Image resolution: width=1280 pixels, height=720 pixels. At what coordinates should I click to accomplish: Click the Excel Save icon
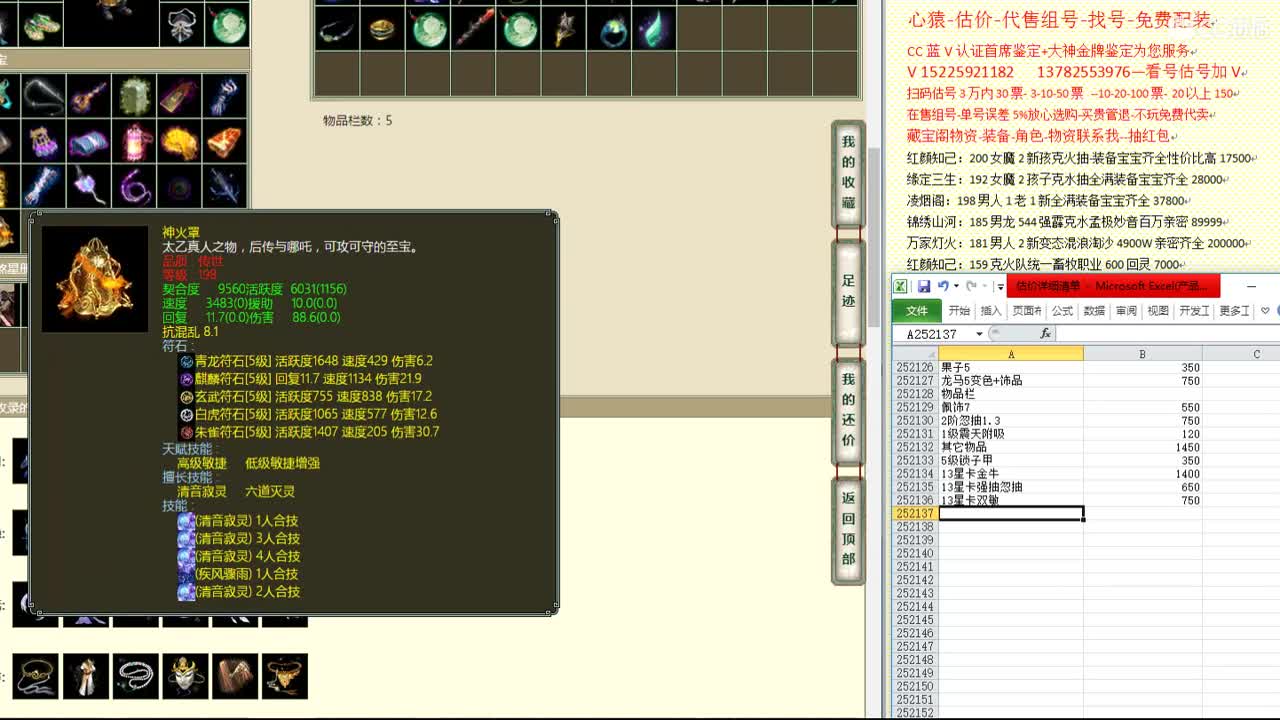coord(922,286)
